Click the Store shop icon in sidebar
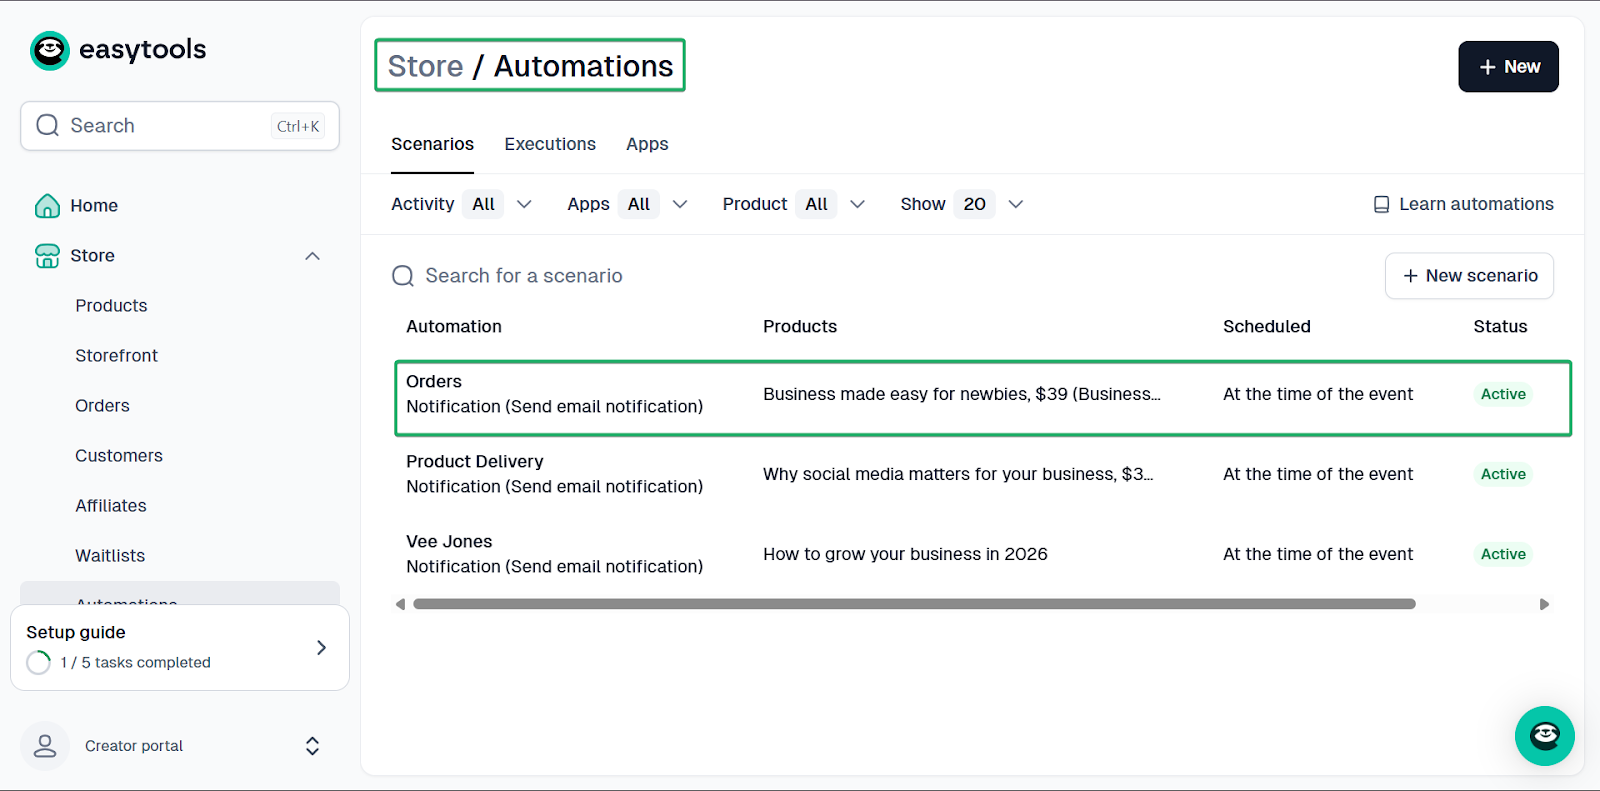This screenshot has height=791, width=1600. [47, 256]
